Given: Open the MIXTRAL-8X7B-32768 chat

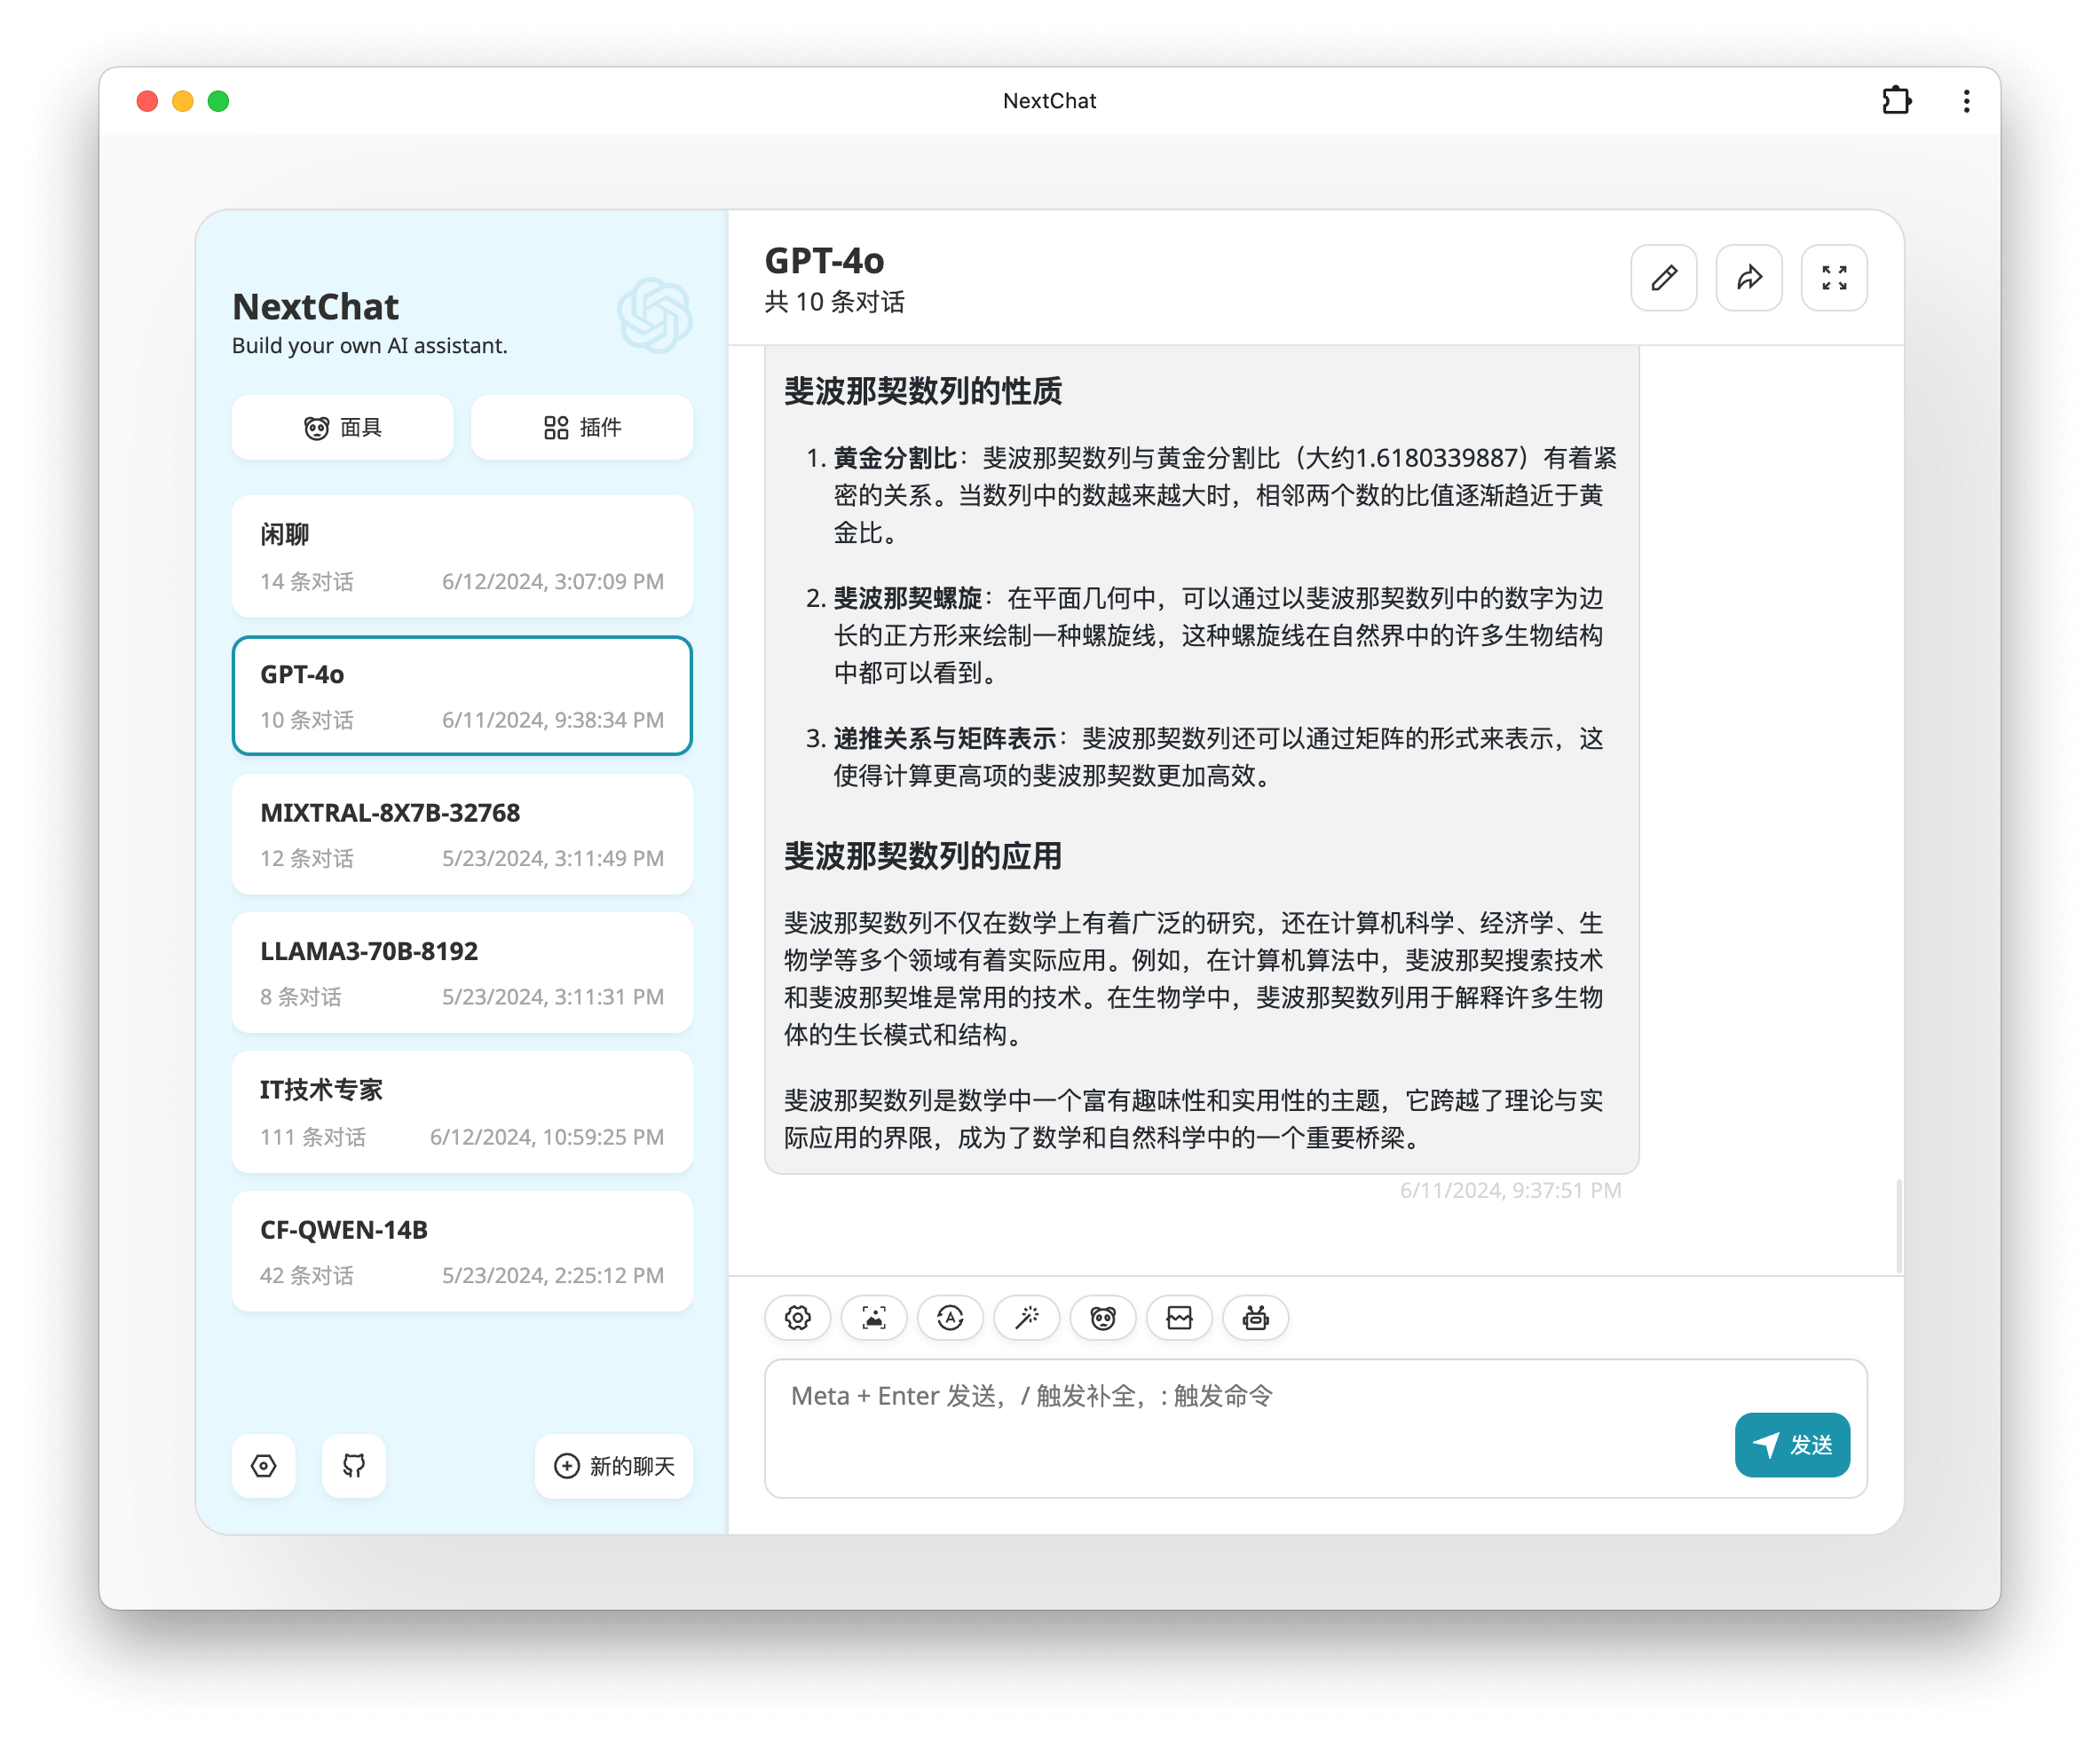Looking at the screenshot, I should 461,834.
